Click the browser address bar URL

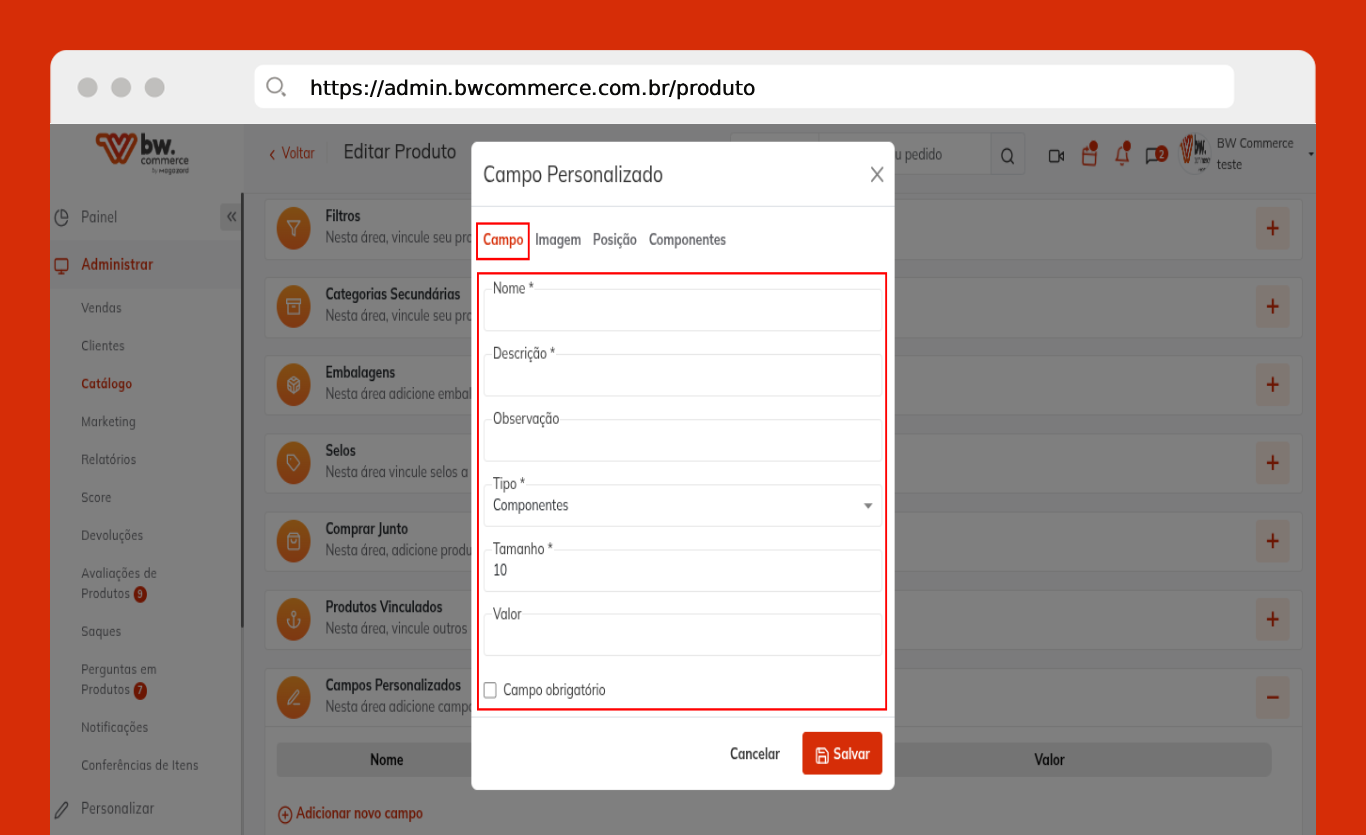pyautogui.click(x=532, y=88)
